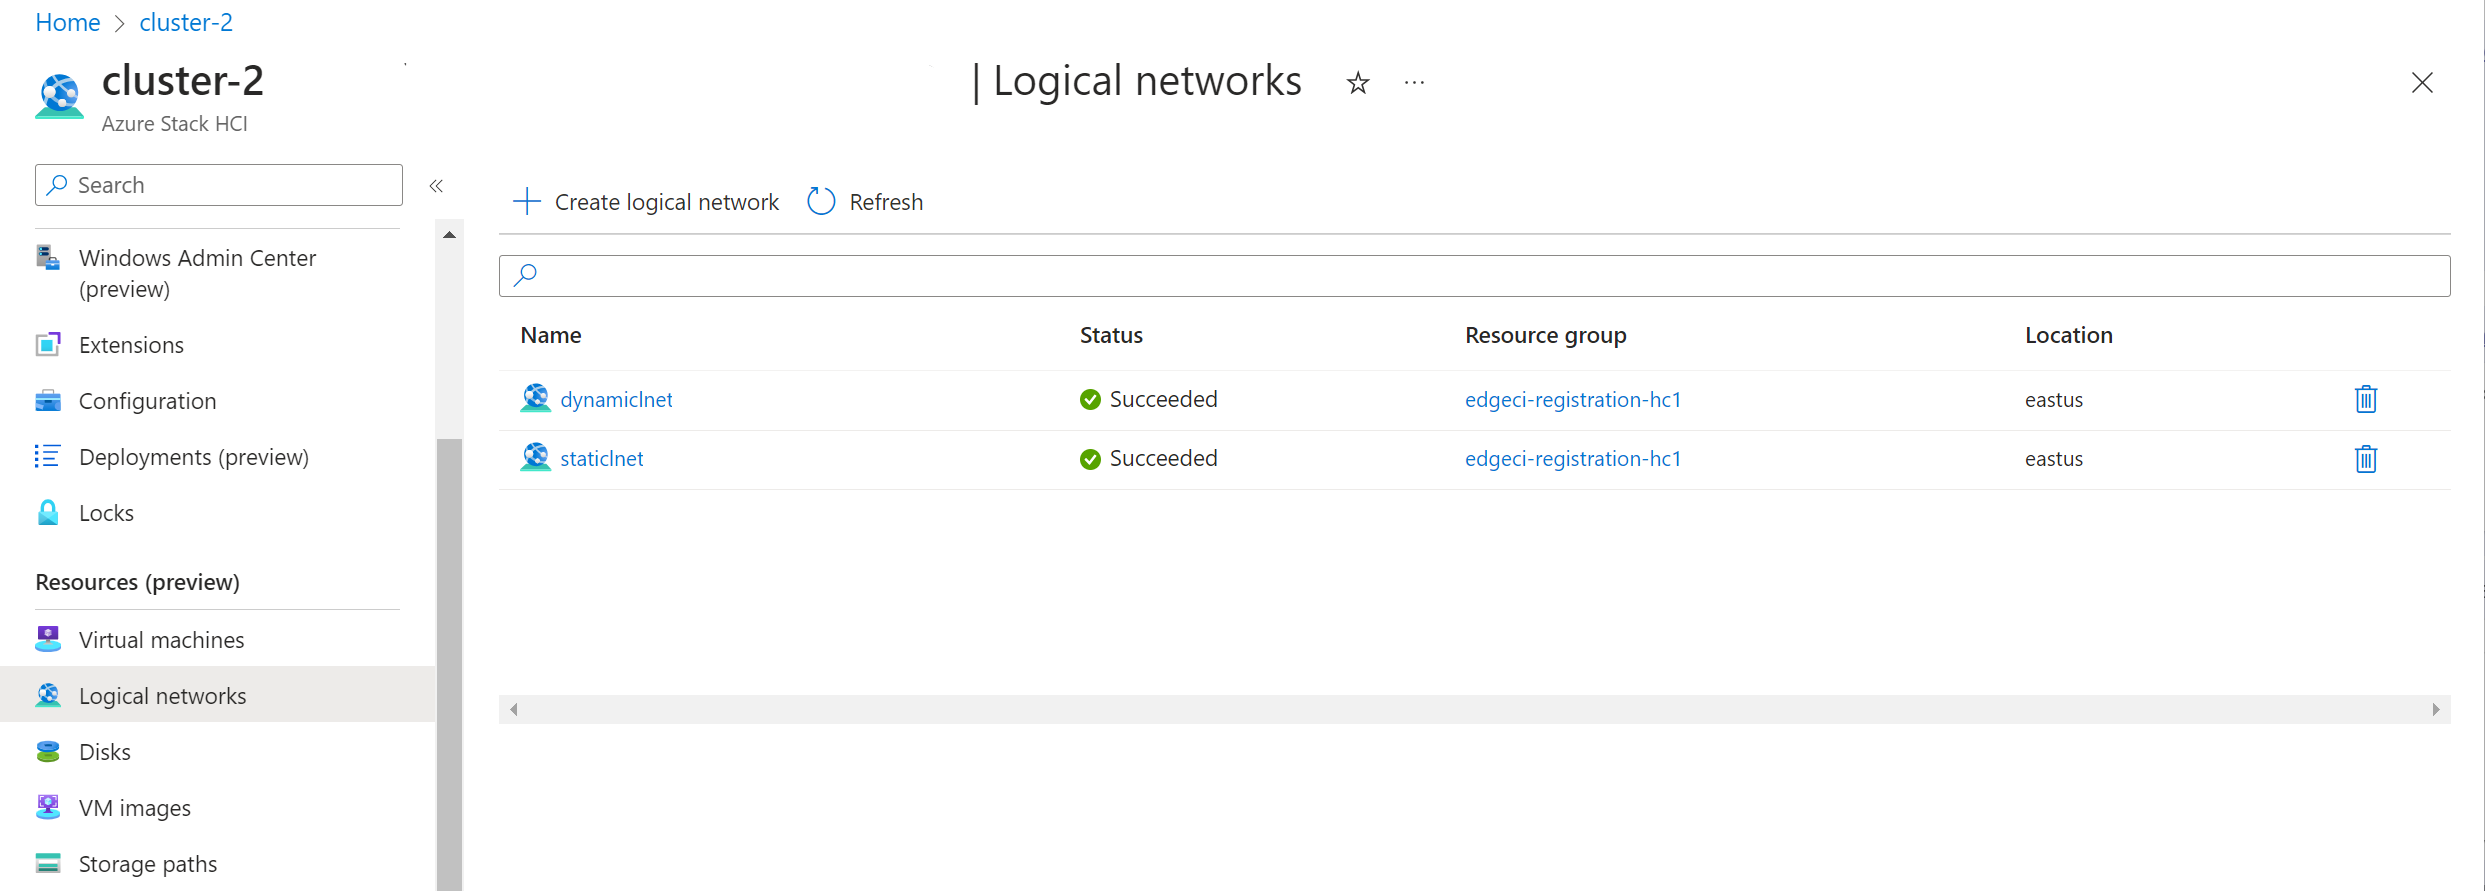Viewport: 2485px width, 891px height.
Task: Click the Refresh button
Action: pos(866,202)
